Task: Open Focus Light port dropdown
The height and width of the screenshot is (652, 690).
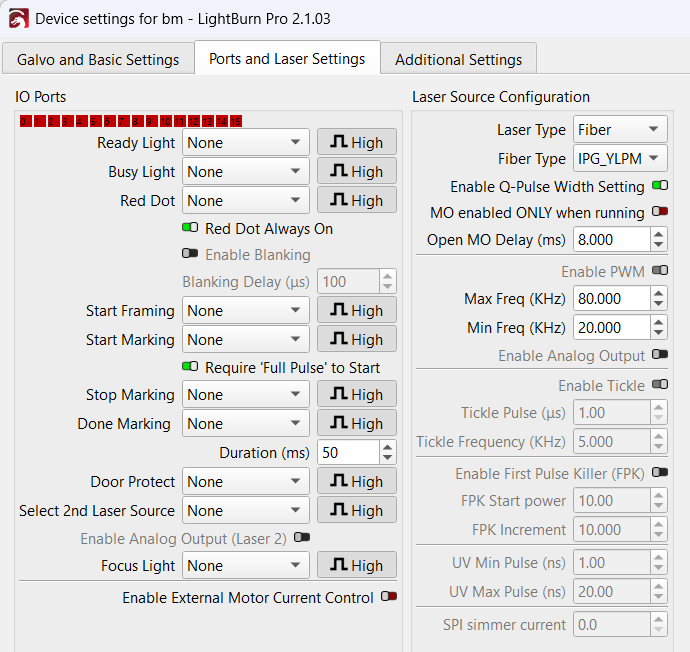Action: [x=246, y=565]
